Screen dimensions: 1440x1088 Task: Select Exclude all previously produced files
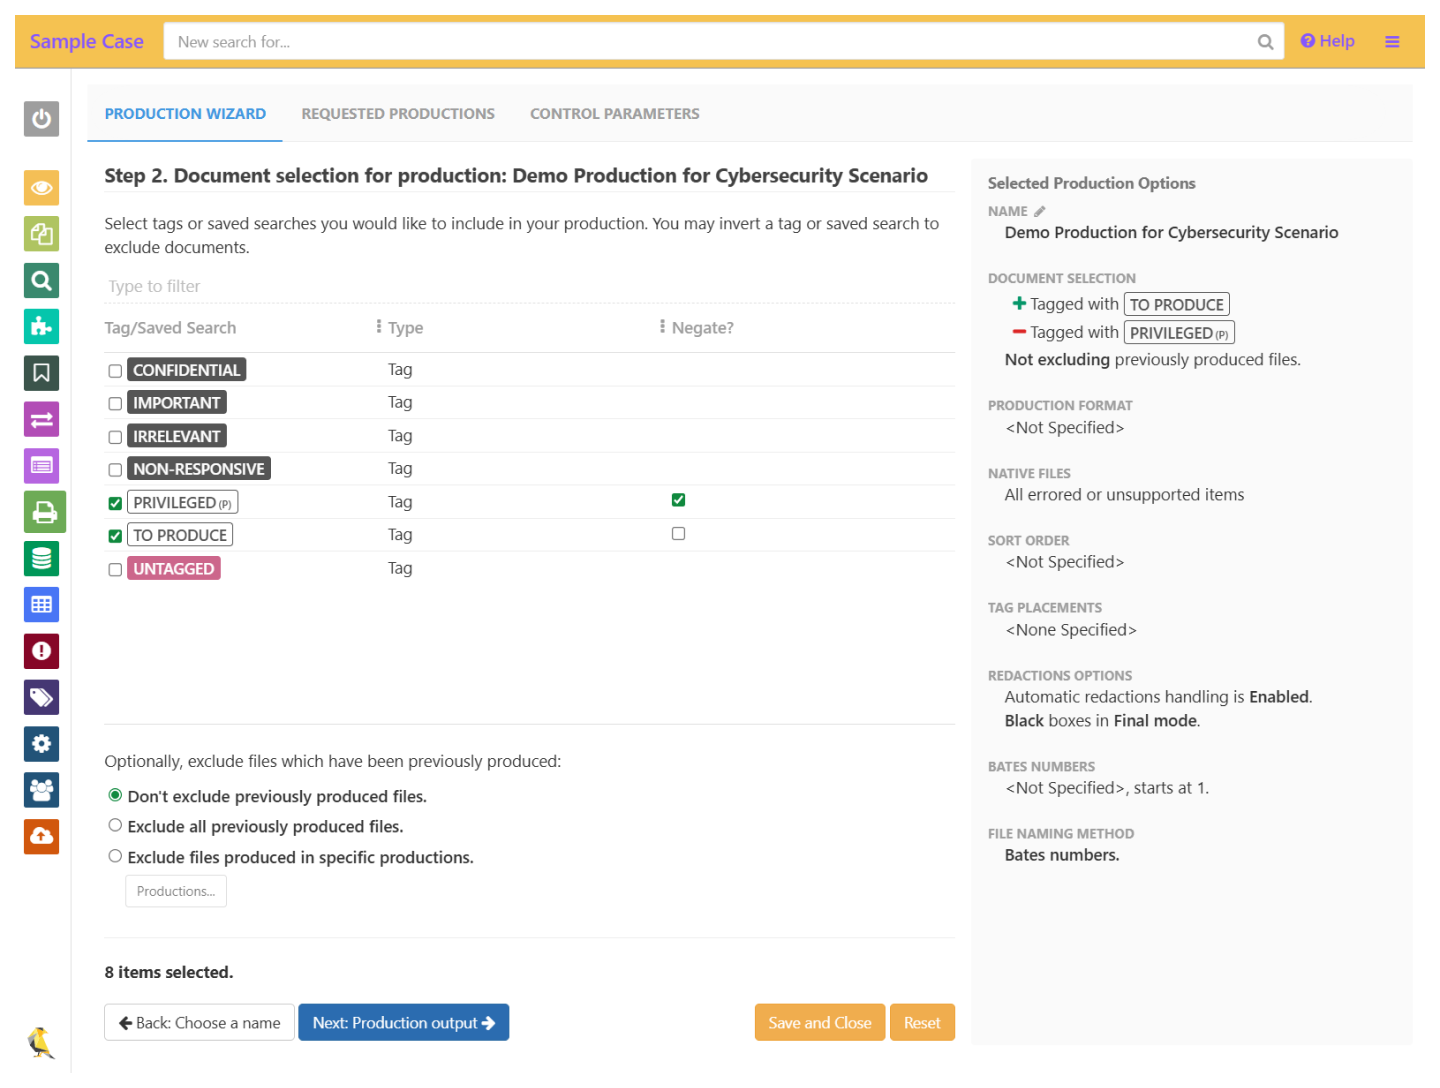115,826
